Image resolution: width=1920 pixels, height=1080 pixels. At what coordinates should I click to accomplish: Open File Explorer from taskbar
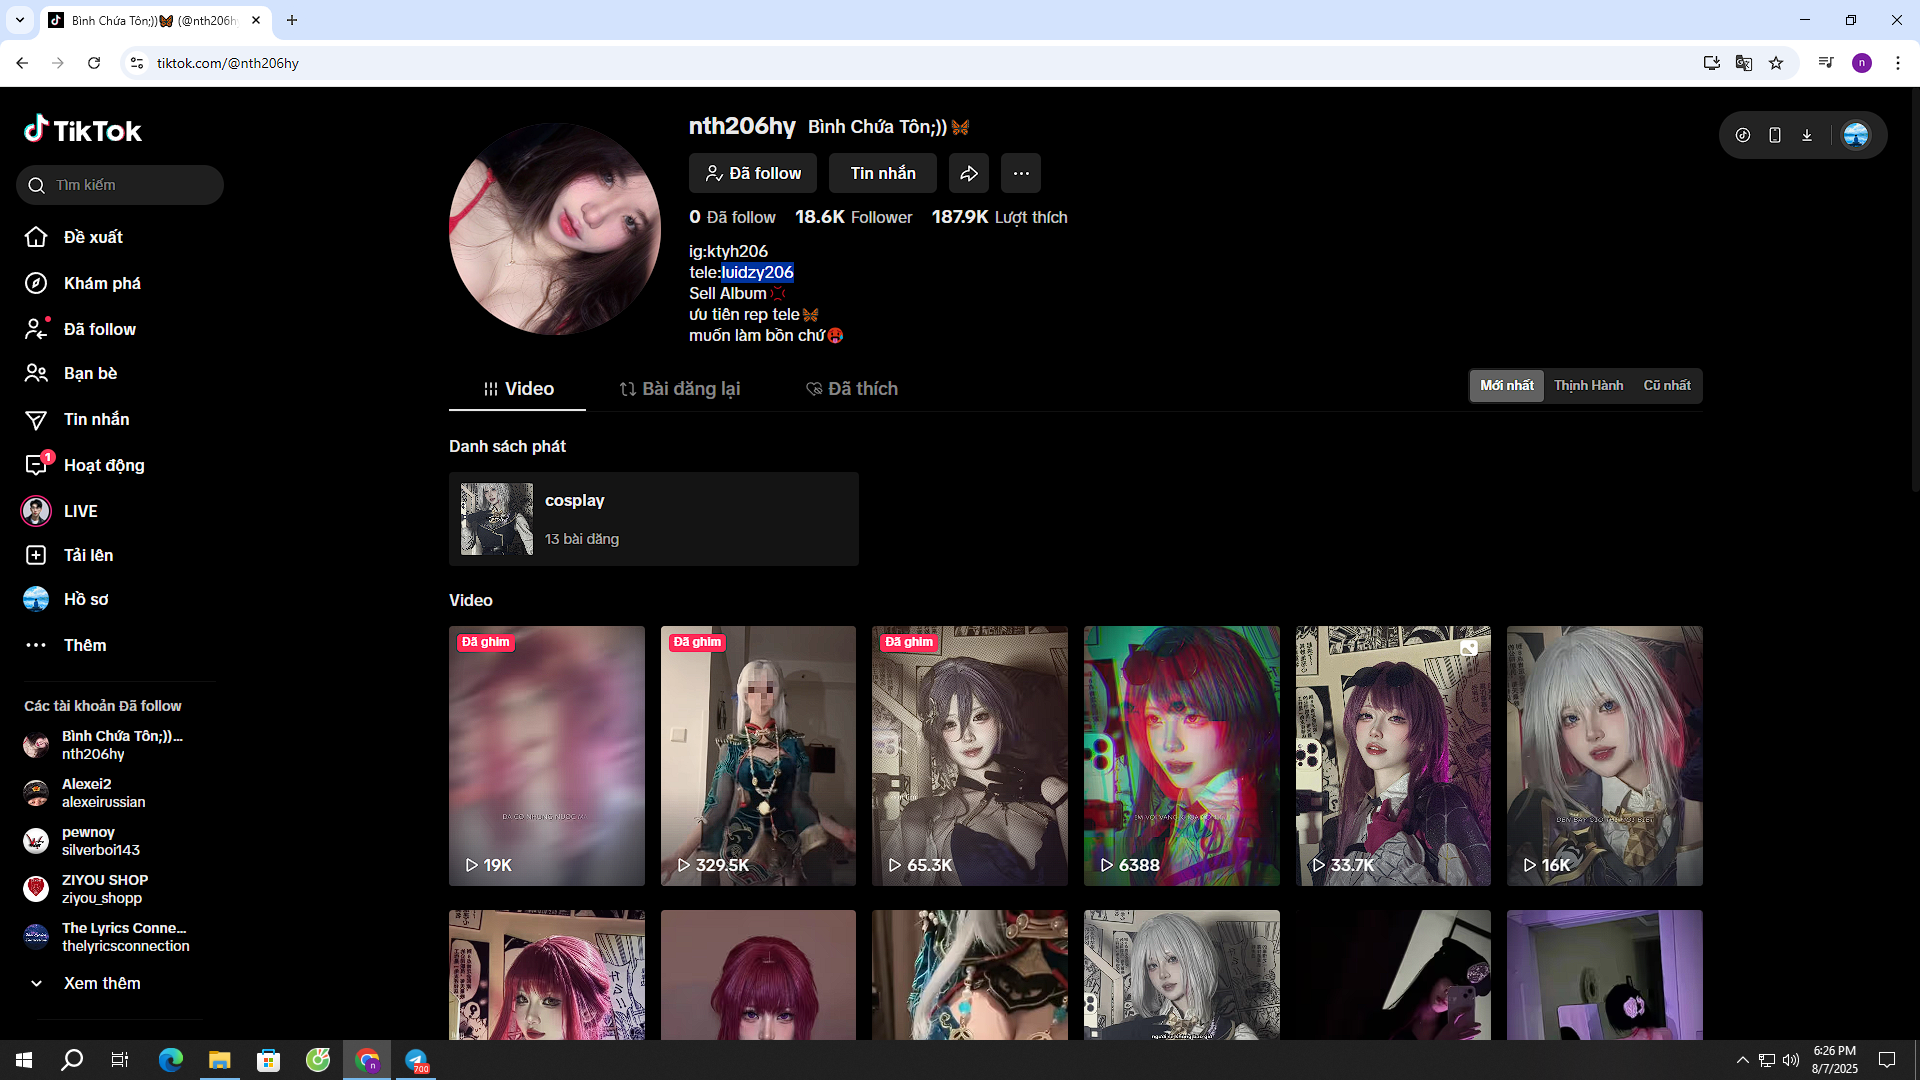coord(219,1060)
